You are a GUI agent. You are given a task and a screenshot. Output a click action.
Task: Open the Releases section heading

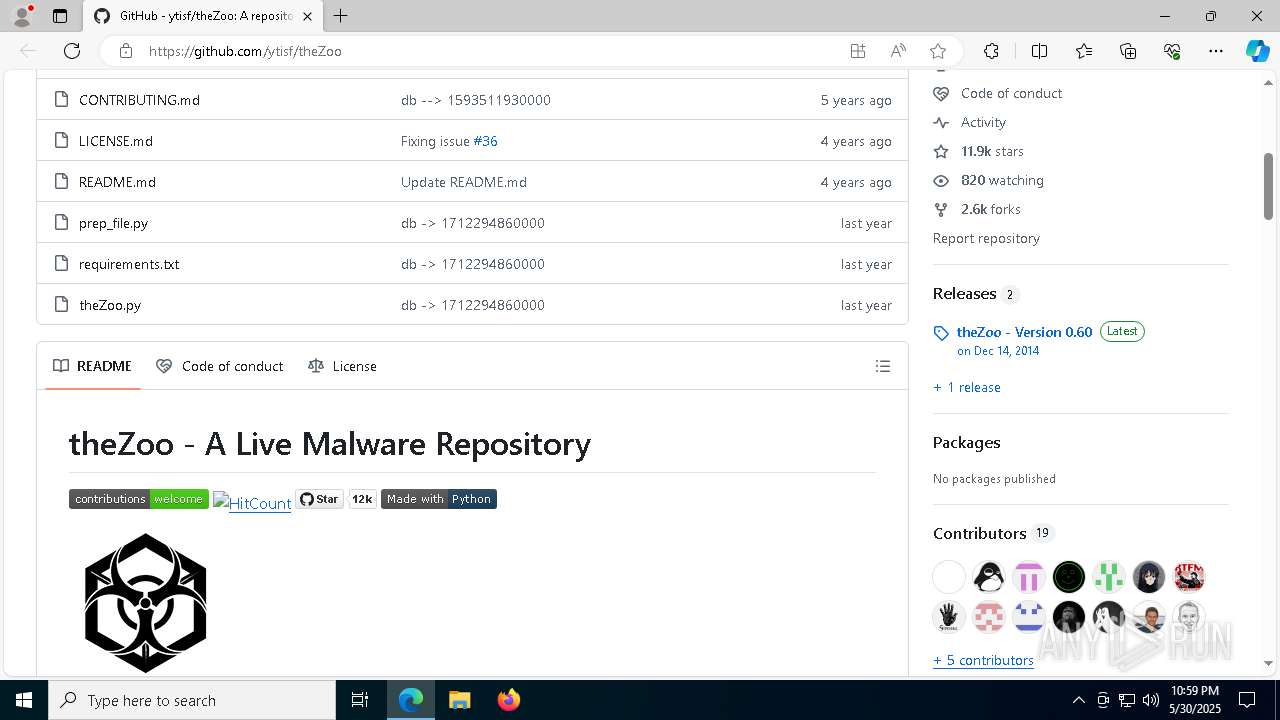[x=964, y=293]
